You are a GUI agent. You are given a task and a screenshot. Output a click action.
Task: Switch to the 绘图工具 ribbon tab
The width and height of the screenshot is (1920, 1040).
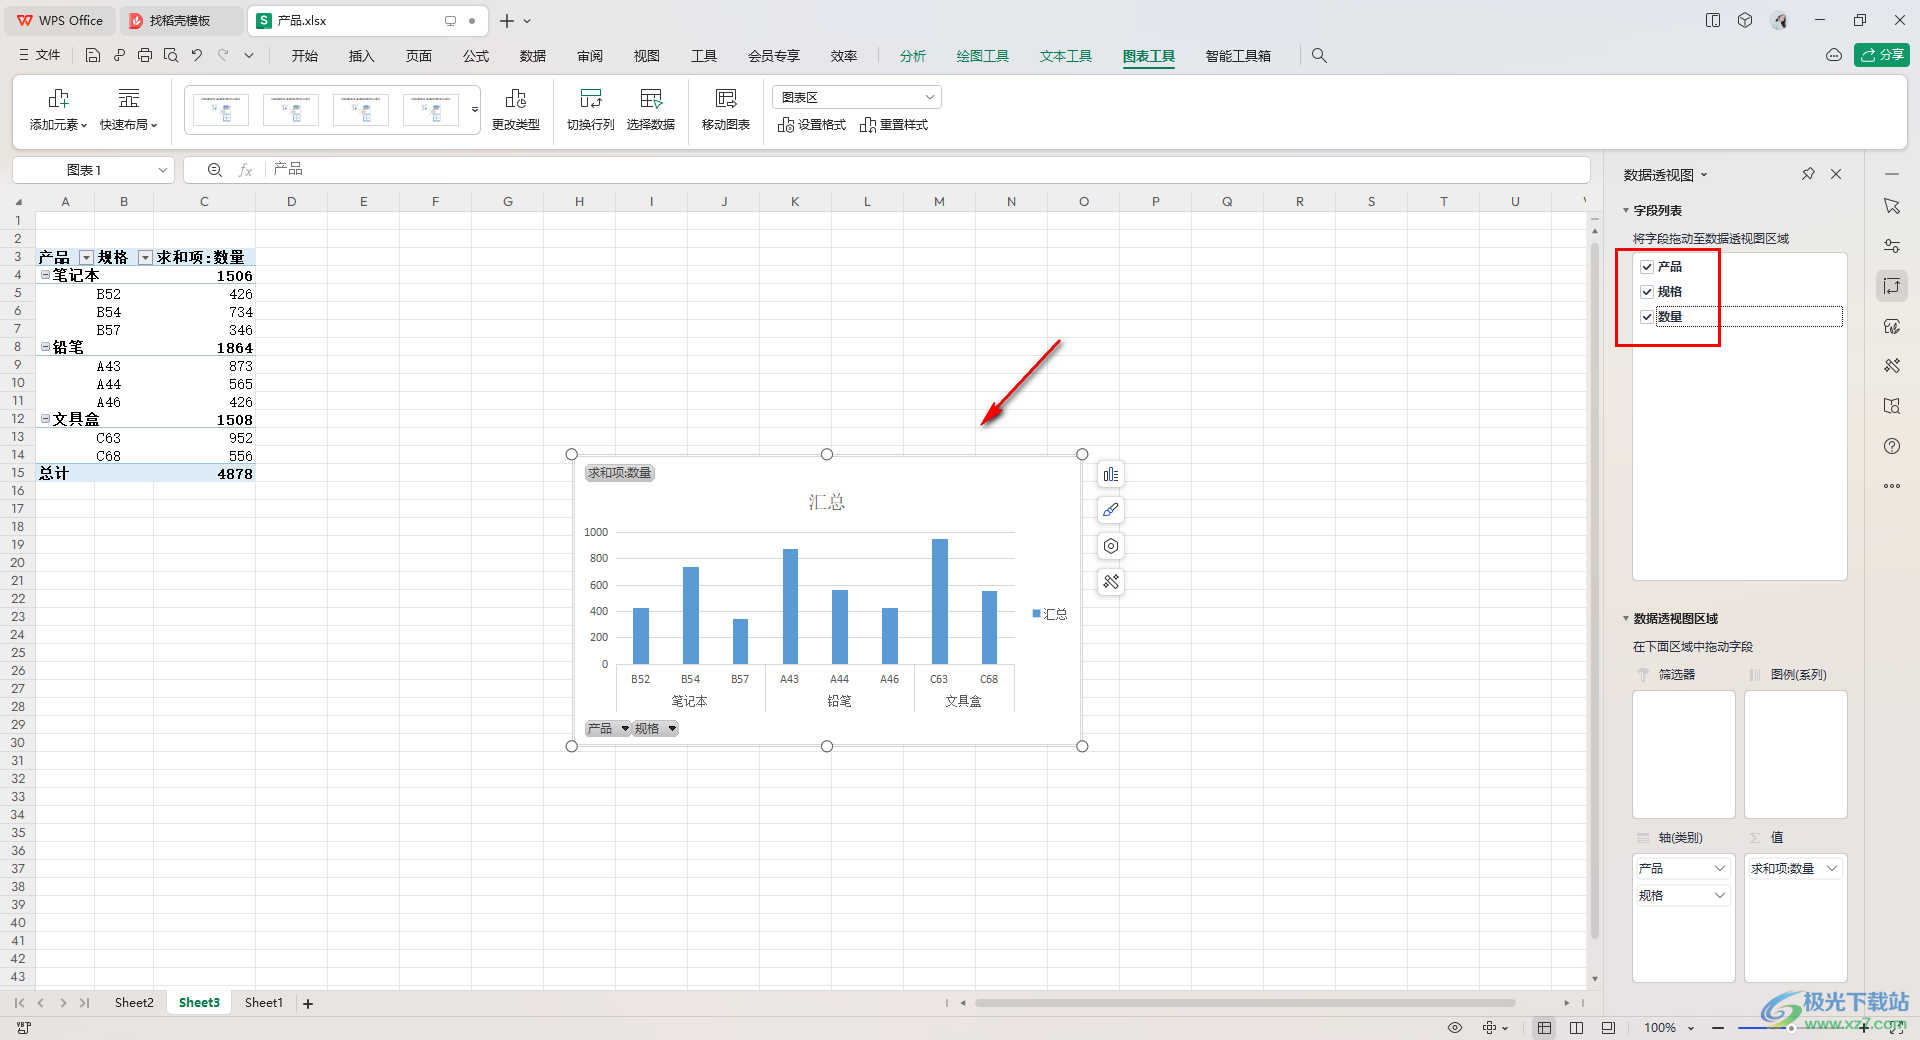983,56
